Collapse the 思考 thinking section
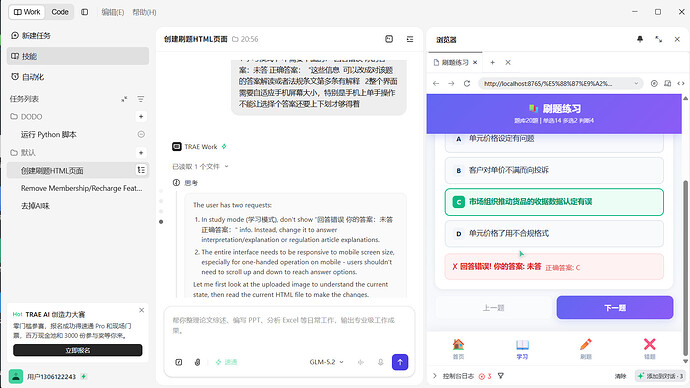Image resolution: width=690 pixels, height=388 pixels. [185, 183]
